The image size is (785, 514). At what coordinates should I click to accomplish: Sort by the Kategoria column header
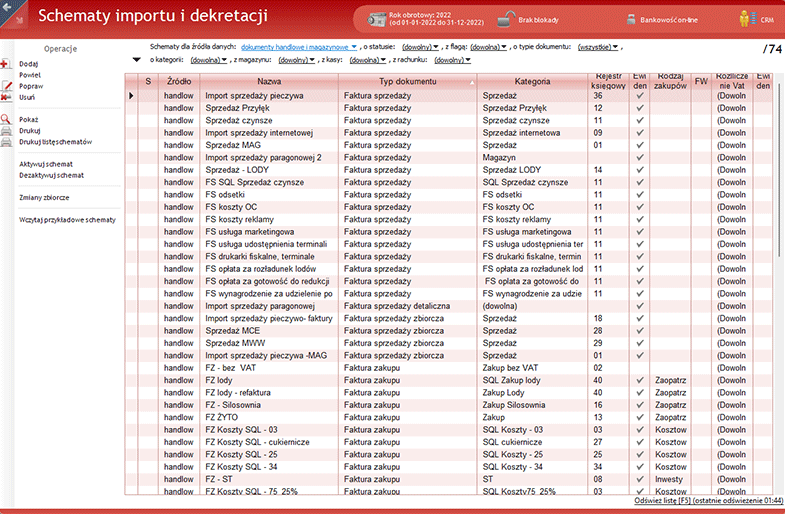(x=532, y=81)
